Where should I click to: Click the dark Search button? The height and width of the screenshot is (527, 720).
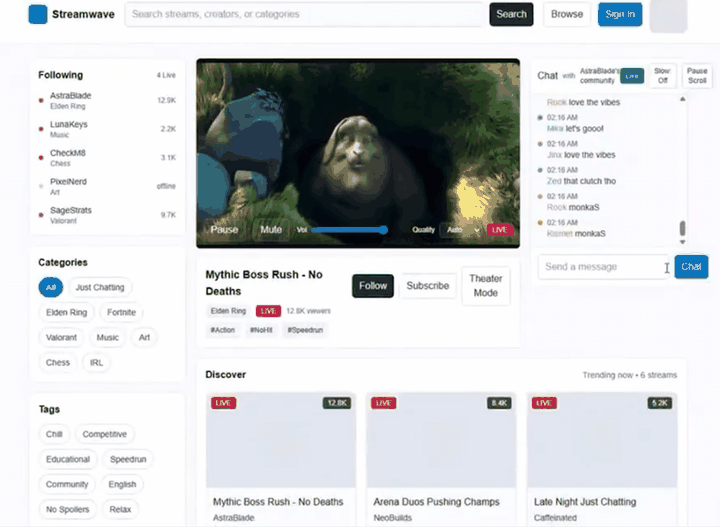(511, 14)
